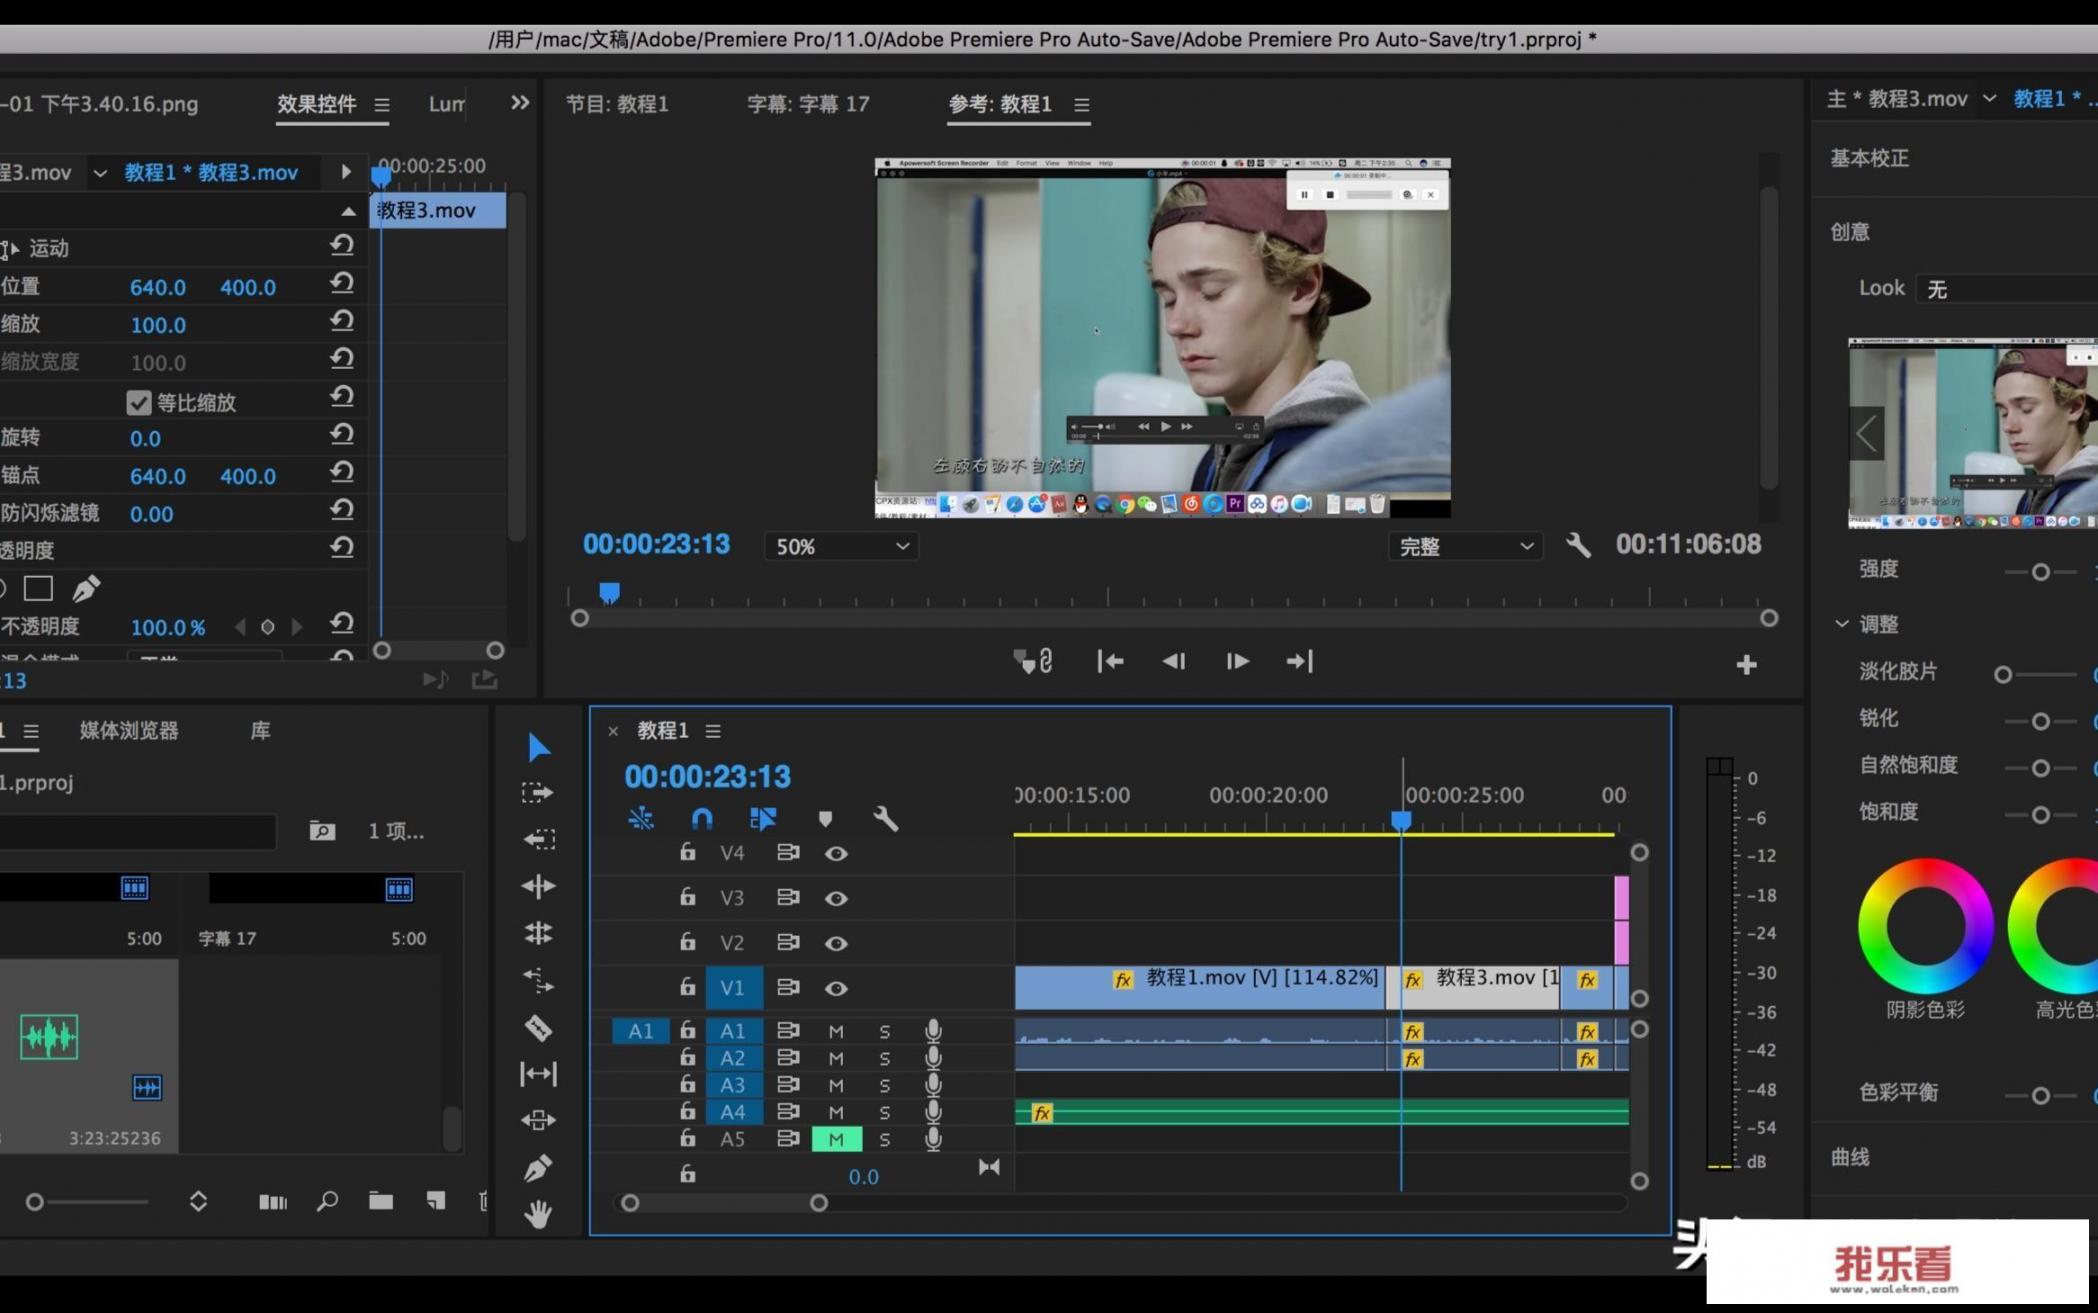Step back one frame in monitor
Screen dimensions: 2098x1313
pyautogui.click(x=1173, y=661)
